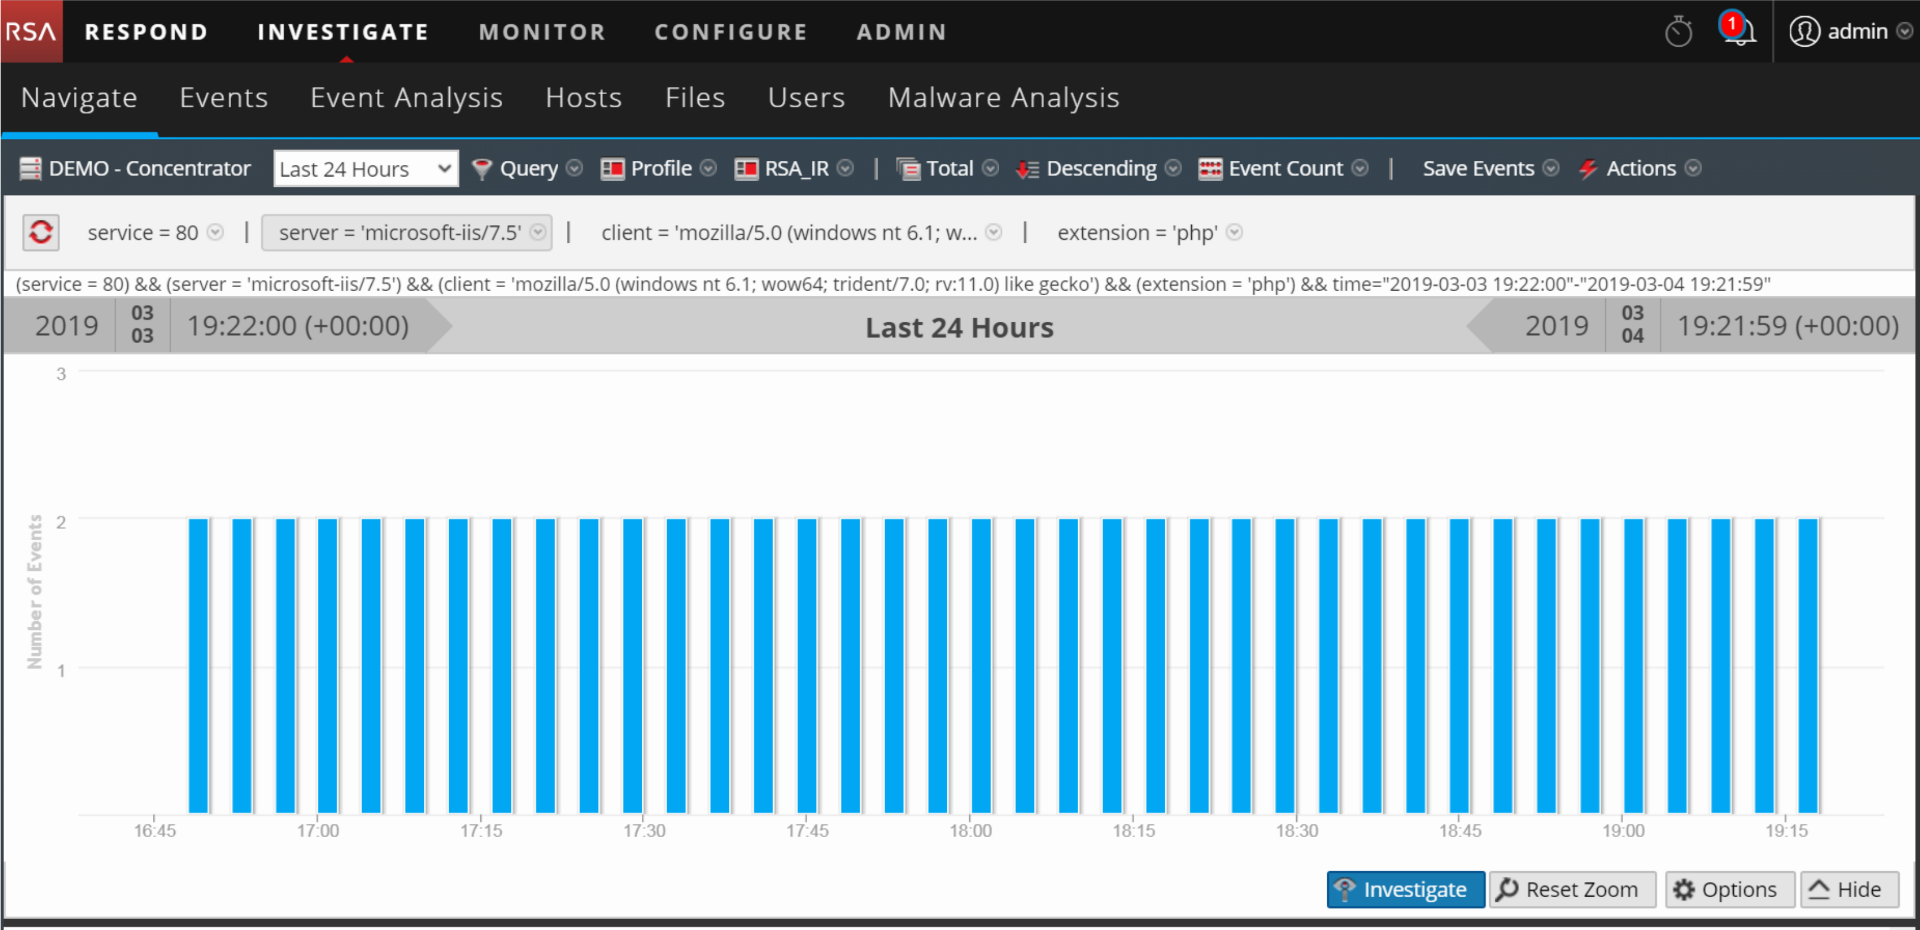Screen dimensions: 1920x930
Task: Click the red refresh query icon
Action: [x=41, y=232]
